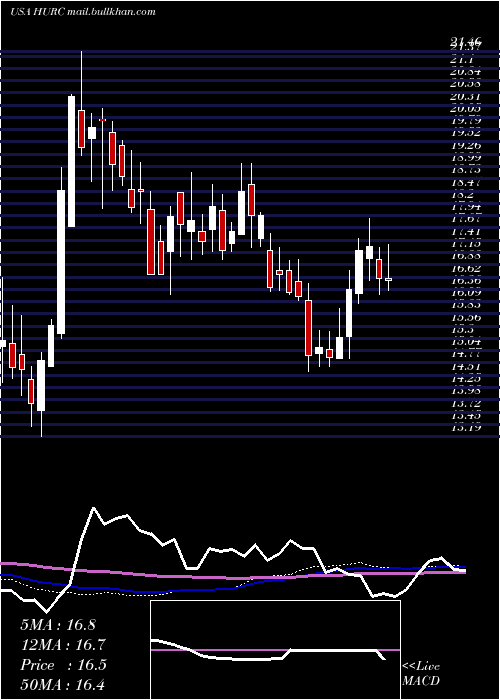Open the MACD inset chart box

275,650
